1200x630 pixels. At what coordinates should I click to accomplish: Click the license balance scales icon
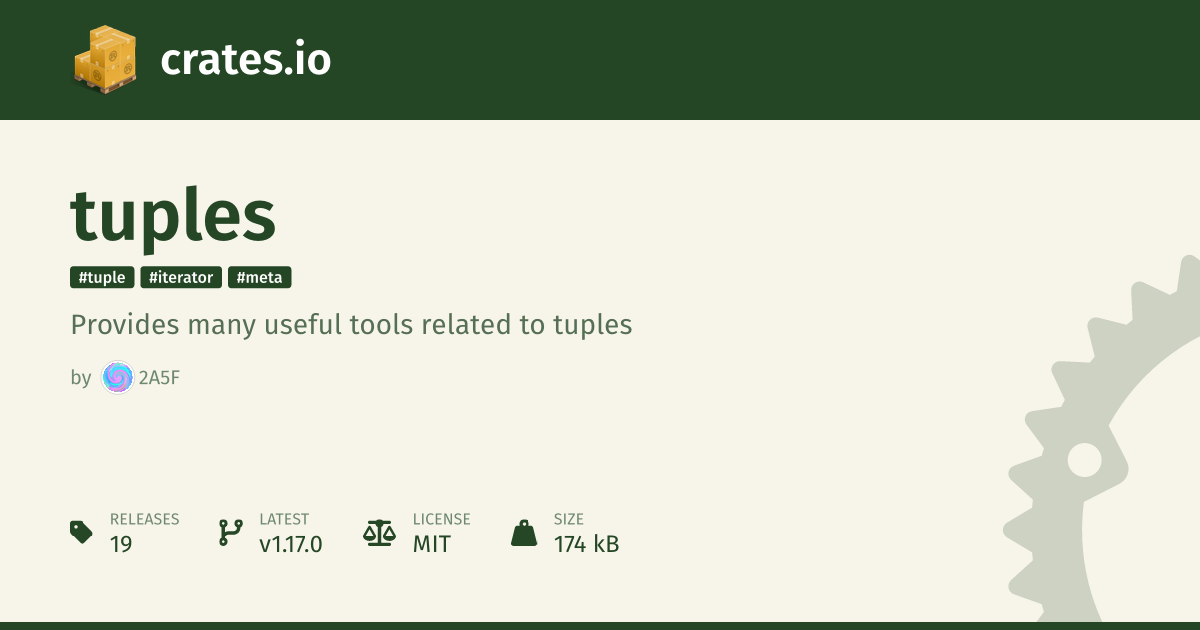point(379,532)
